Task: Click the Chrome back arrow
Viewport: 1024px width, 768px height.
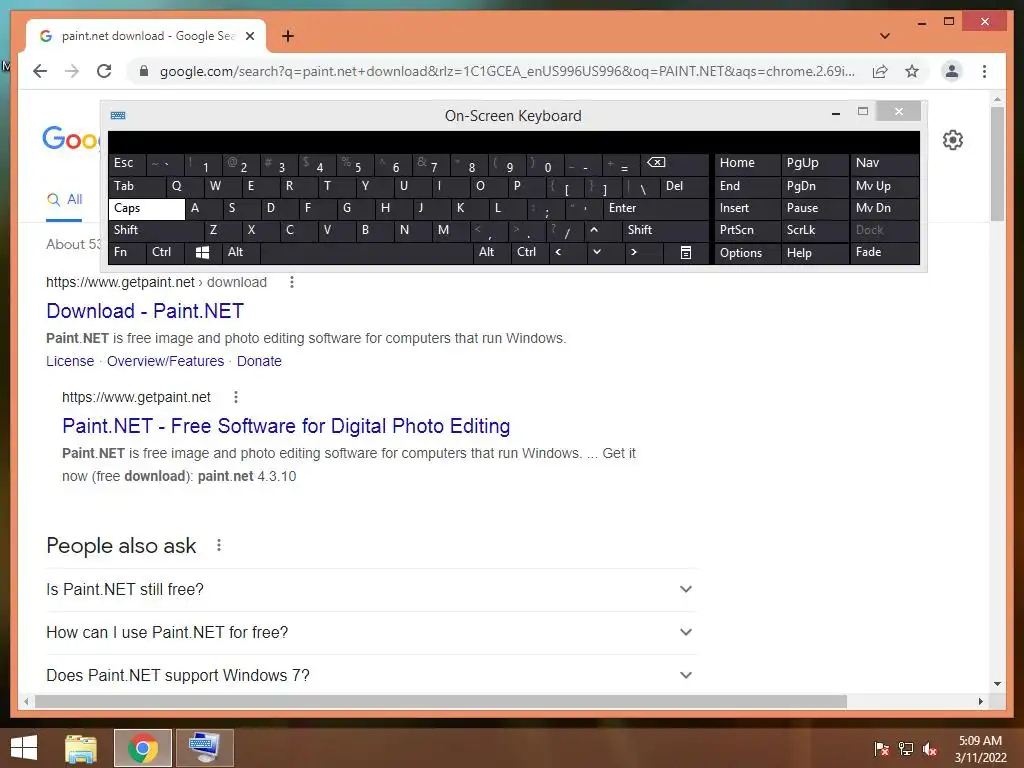Action: point(40,71)
